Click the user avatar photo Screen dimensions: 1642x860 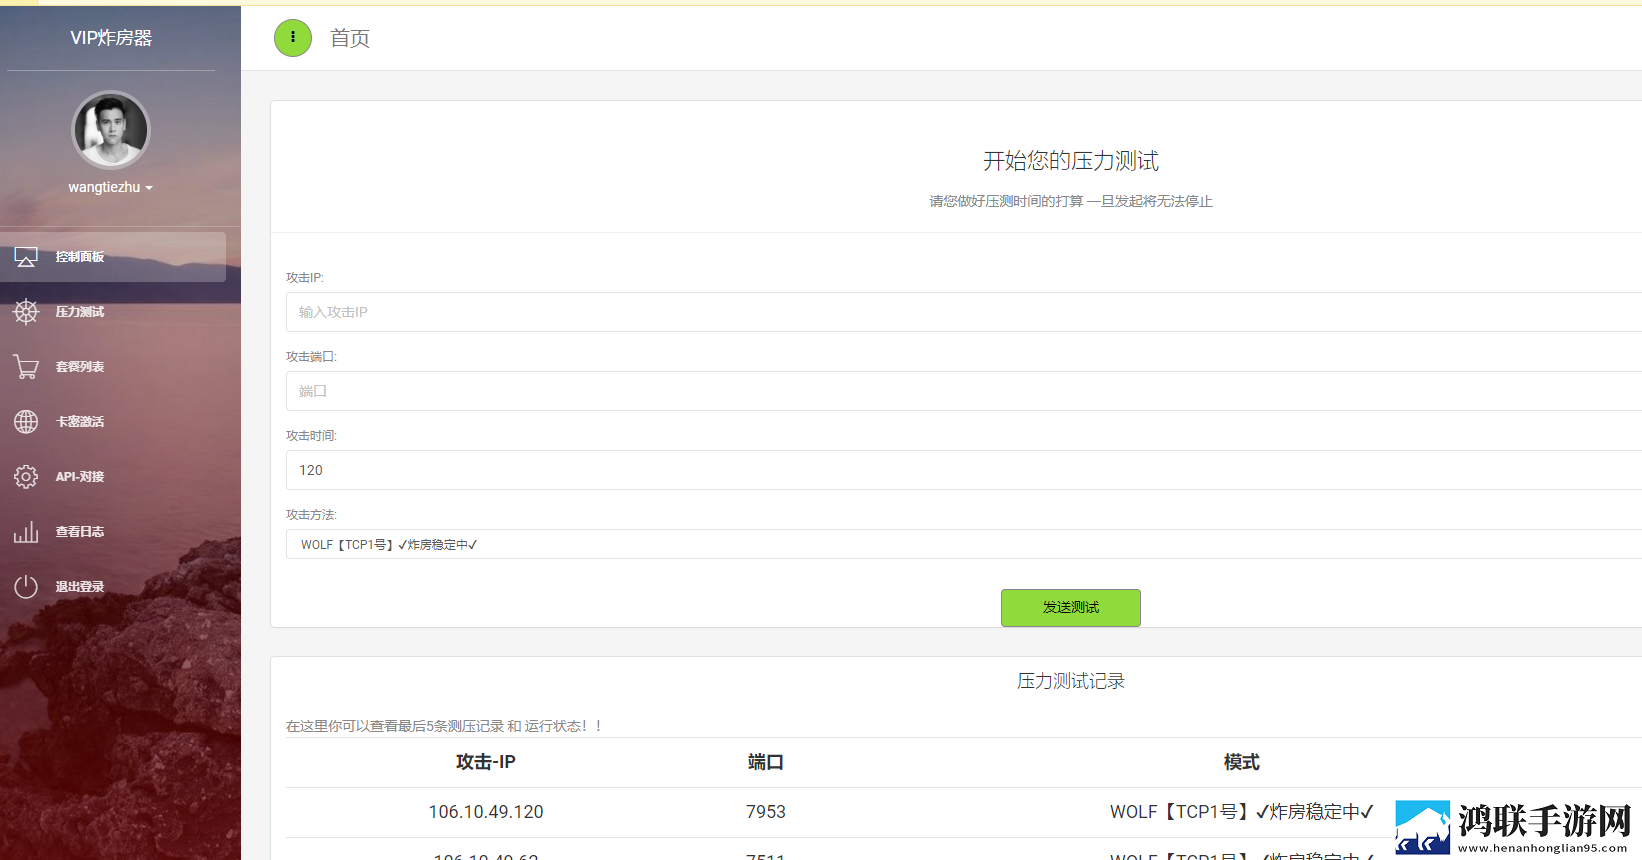[x=111, y=130]
